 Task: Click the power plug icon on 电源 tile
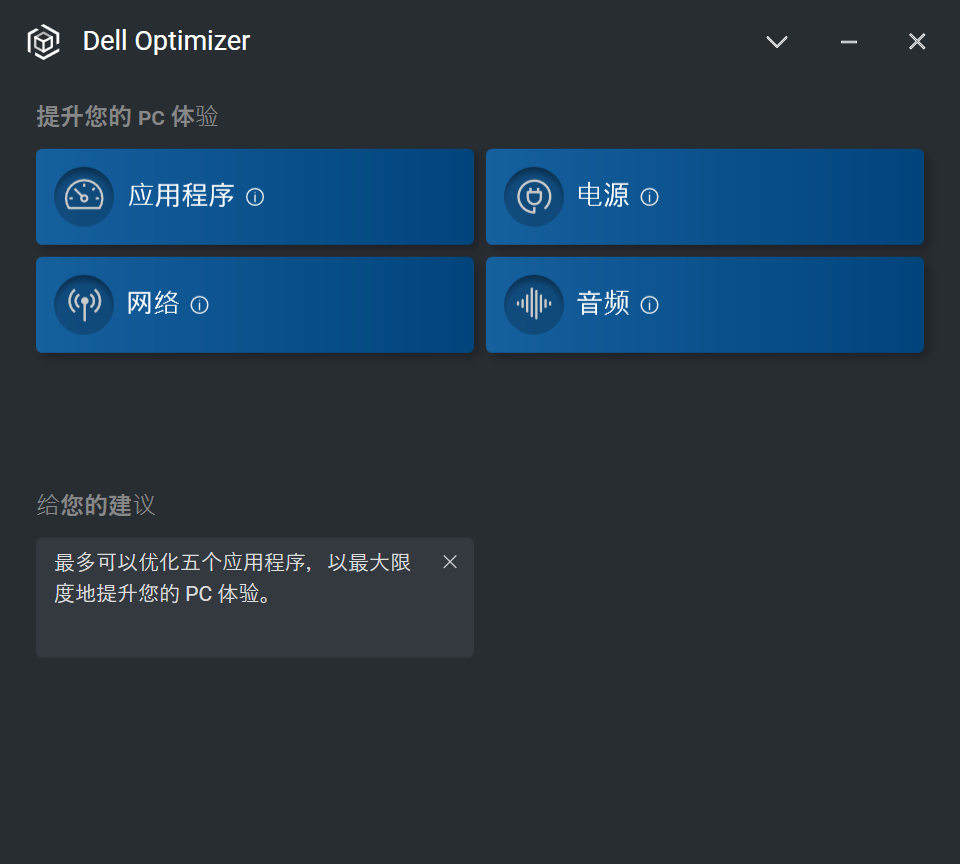[534, 196]
